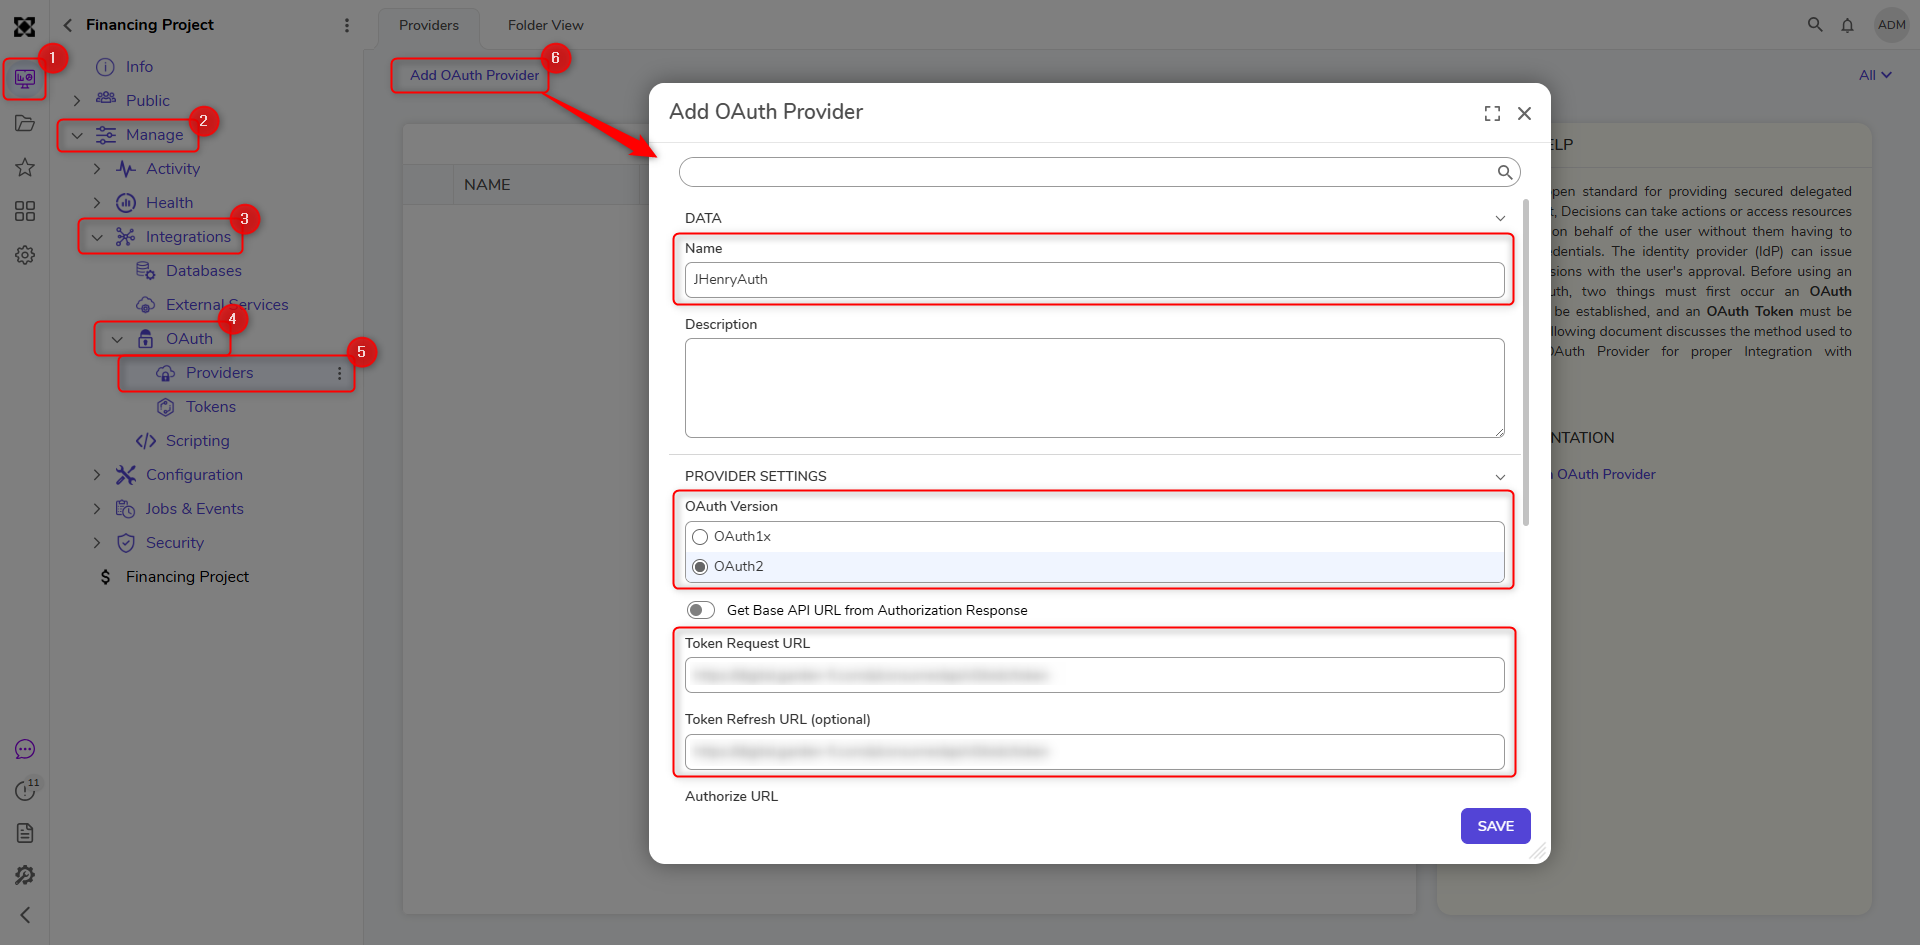Open the Tokens tree item
The width and height of the screenshot is (1920, 945).
(x=211, y=407)
